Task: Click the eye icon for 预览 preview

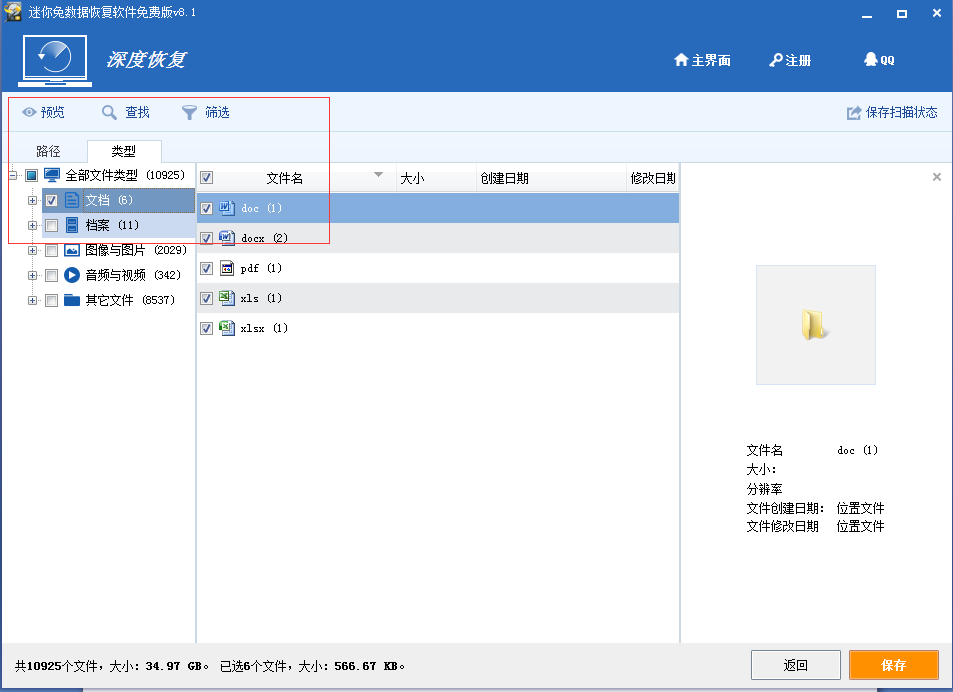Action: pos(29,112)
